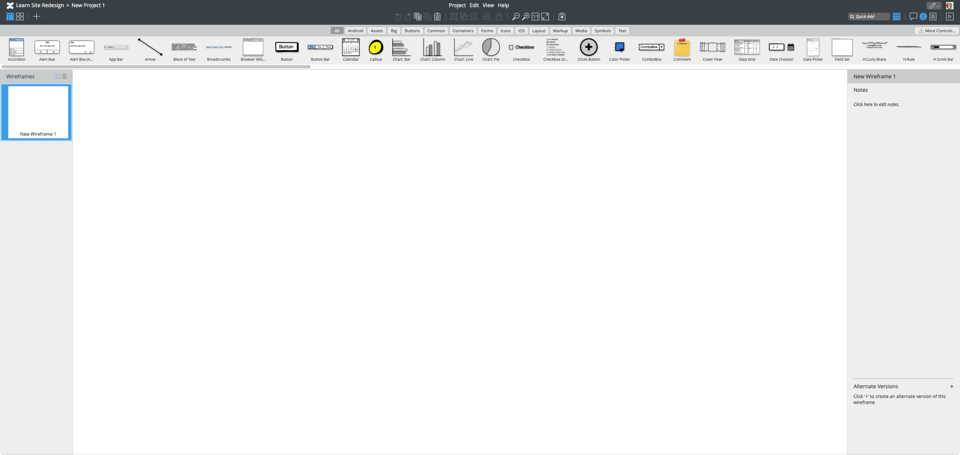Show wireframes as list in navigator

click(64, 77)
